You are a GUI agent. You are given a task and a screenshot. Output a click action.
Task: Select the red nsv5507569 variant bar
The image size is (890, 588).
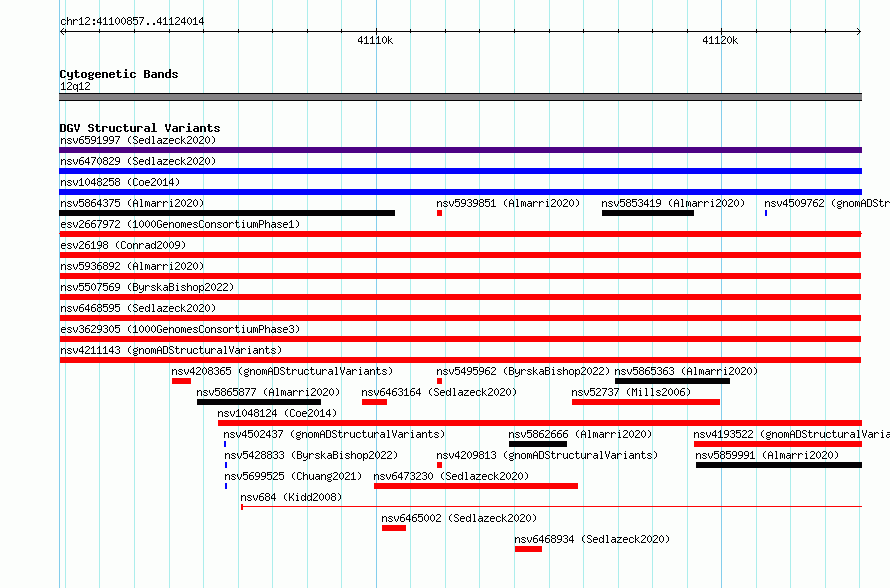coord(460,297)
